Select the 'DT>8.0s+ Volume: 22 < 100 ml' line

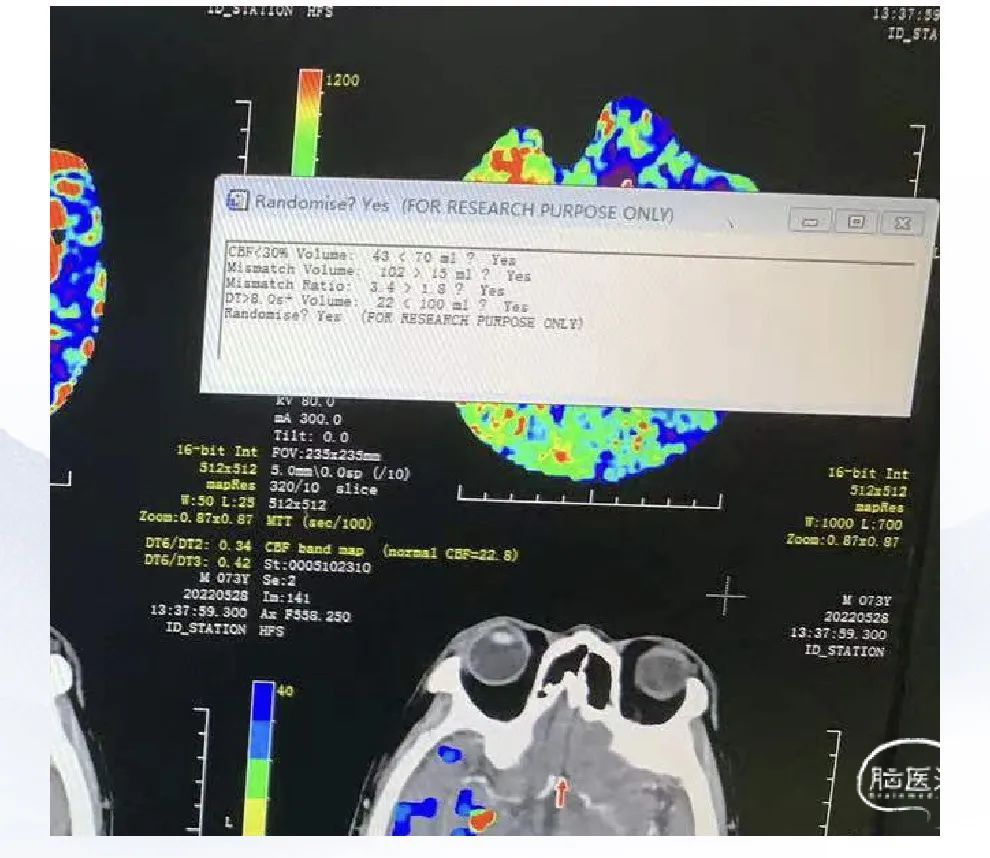point(377,303)
